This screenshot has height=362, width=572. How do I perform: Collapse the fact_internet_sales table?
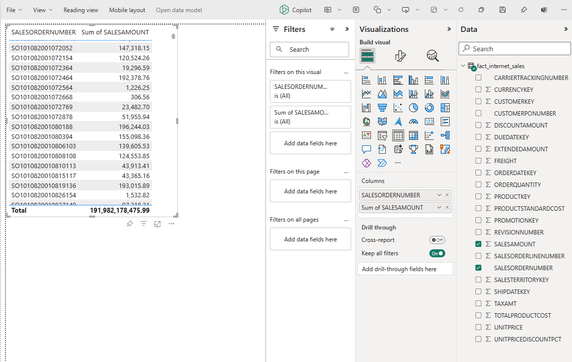[x=463, y=66]
